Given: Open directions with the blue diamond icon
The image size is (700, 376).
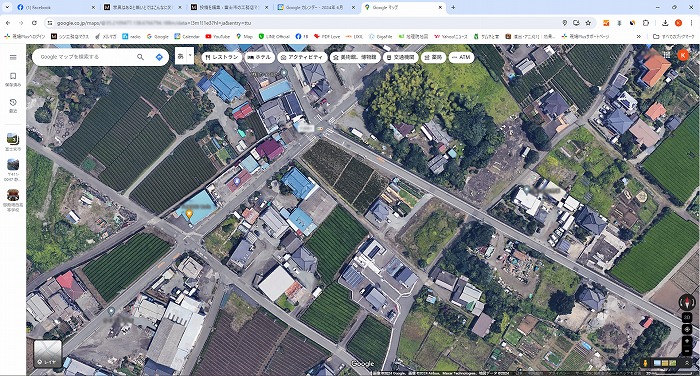Looking at the screenshot, I should click(159, 57).
